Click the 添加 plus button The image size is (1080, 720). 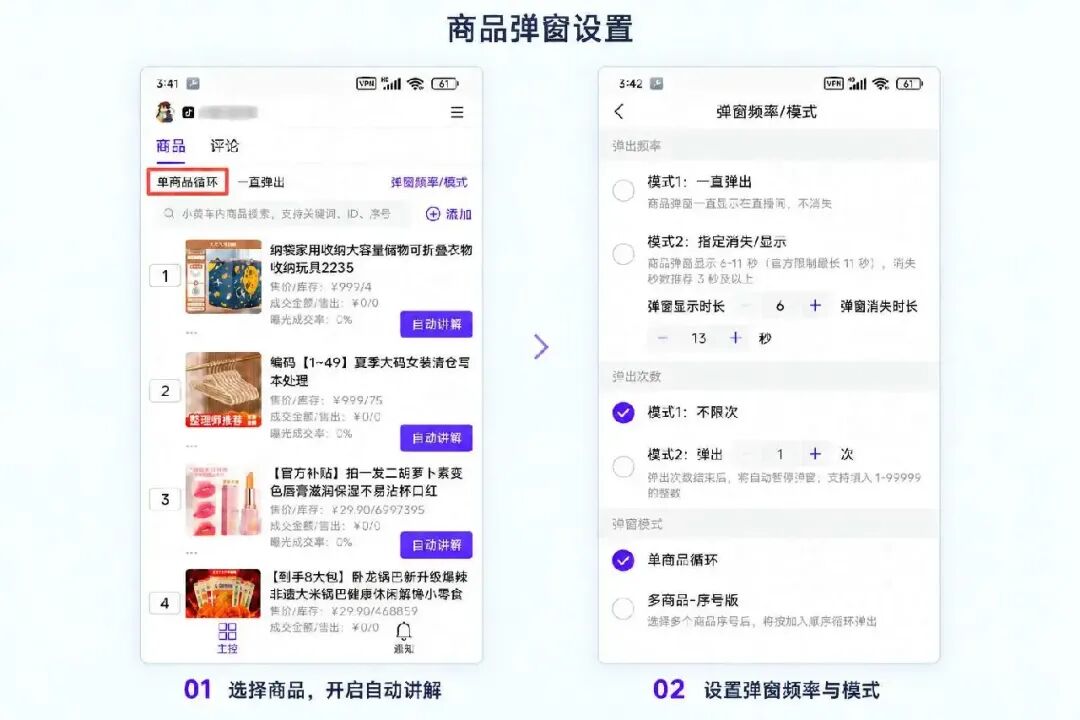(448, 214)
